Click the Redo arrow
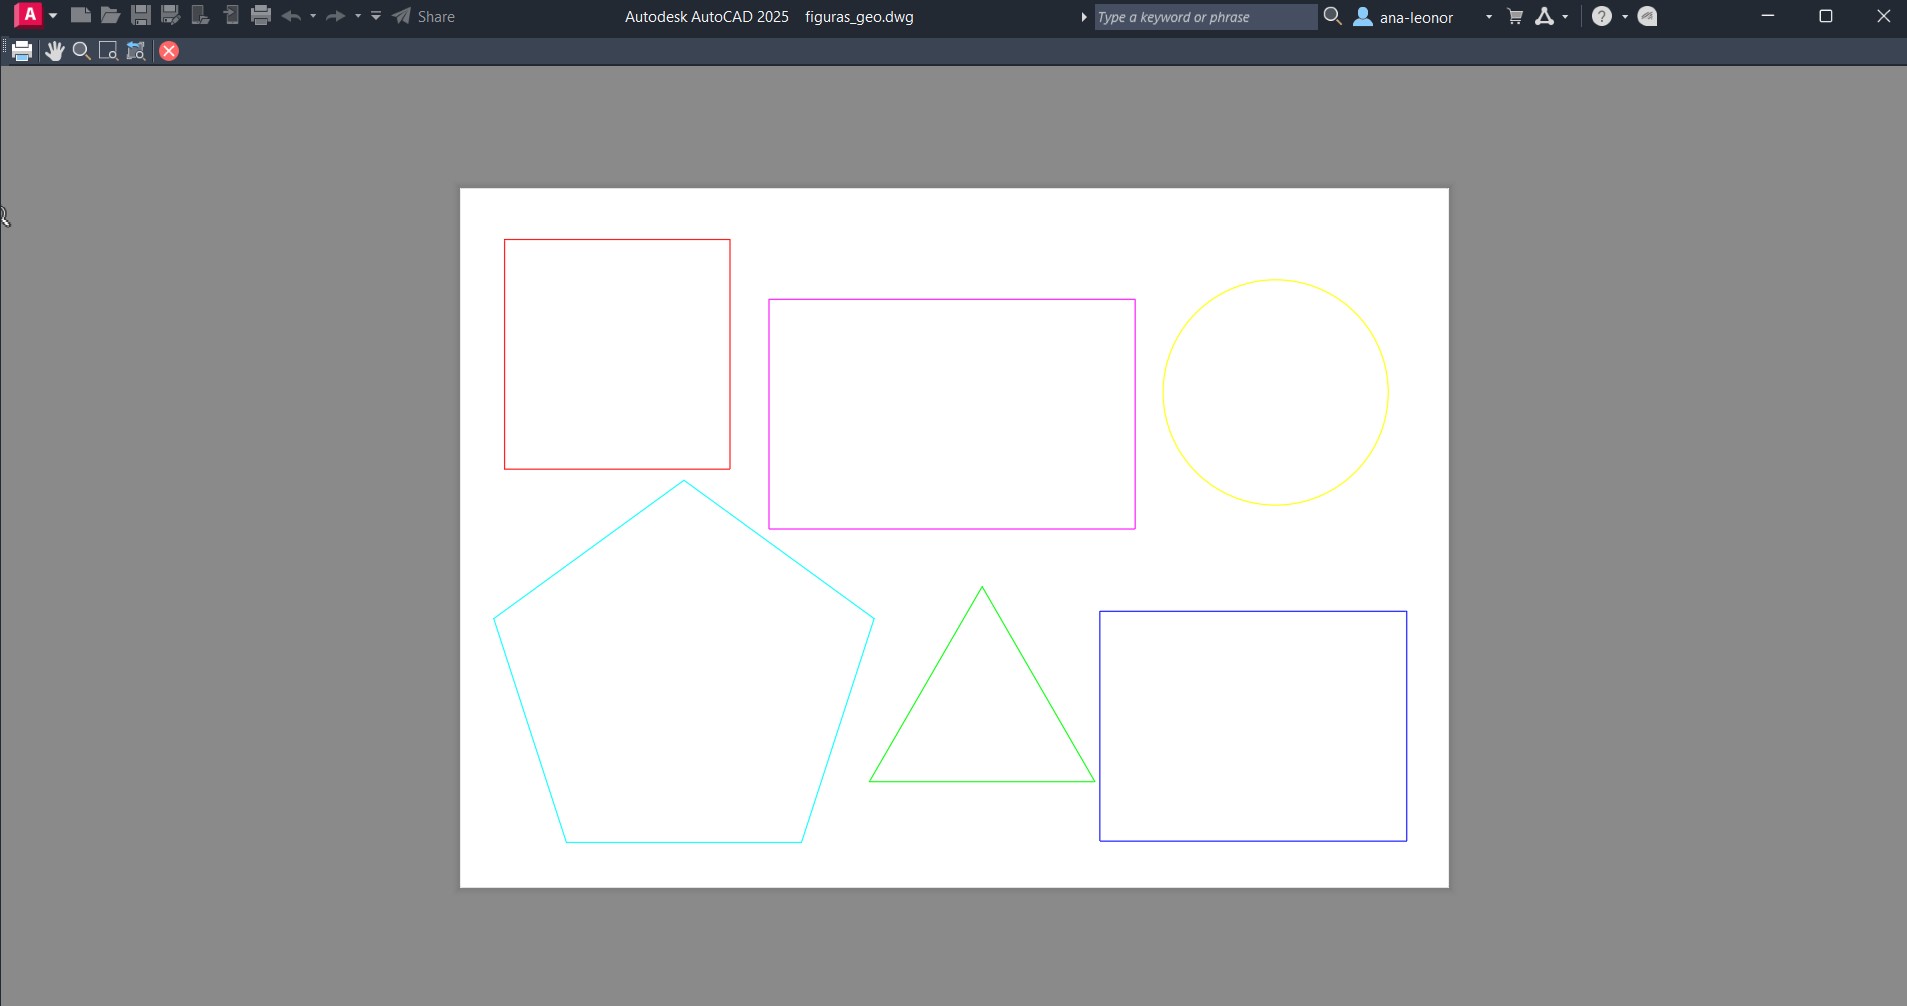Viewport: 1907px width, 1006px height. pos(336,16)
